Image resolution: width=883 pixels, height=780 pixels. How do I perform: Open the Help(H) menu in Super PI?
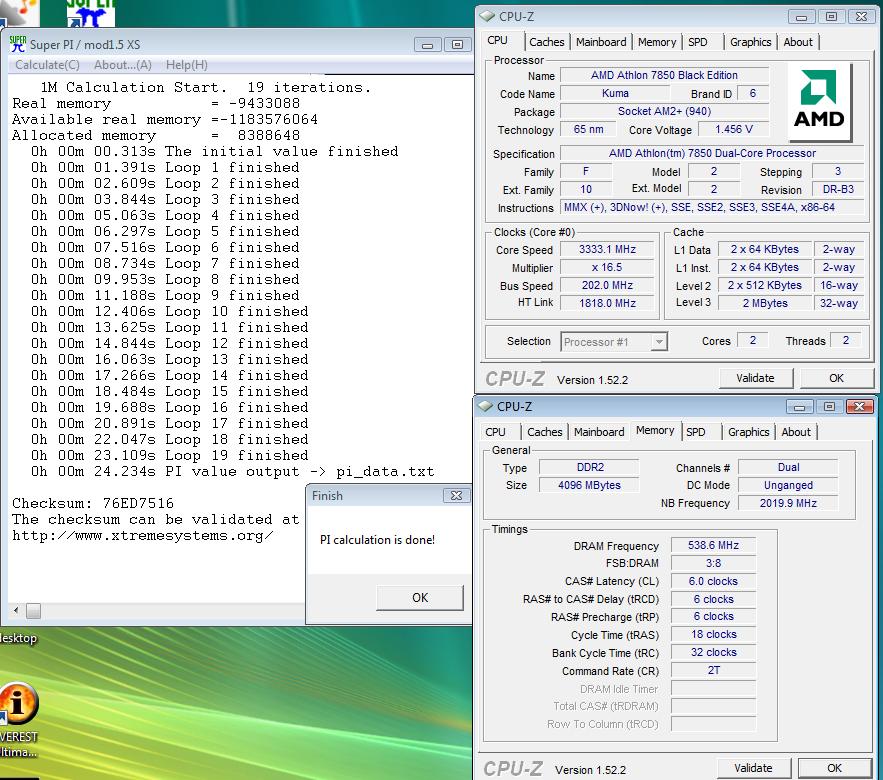[x=186, y=65]
